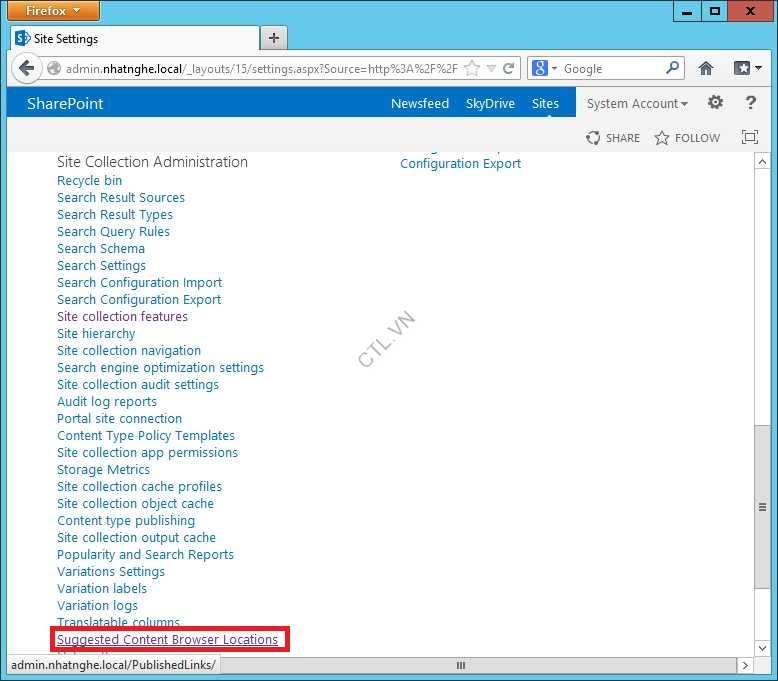The height and width of the screenshot is (681, 778).
Task: Open Search Result Sources link
Action: click(x=121, y=197)
